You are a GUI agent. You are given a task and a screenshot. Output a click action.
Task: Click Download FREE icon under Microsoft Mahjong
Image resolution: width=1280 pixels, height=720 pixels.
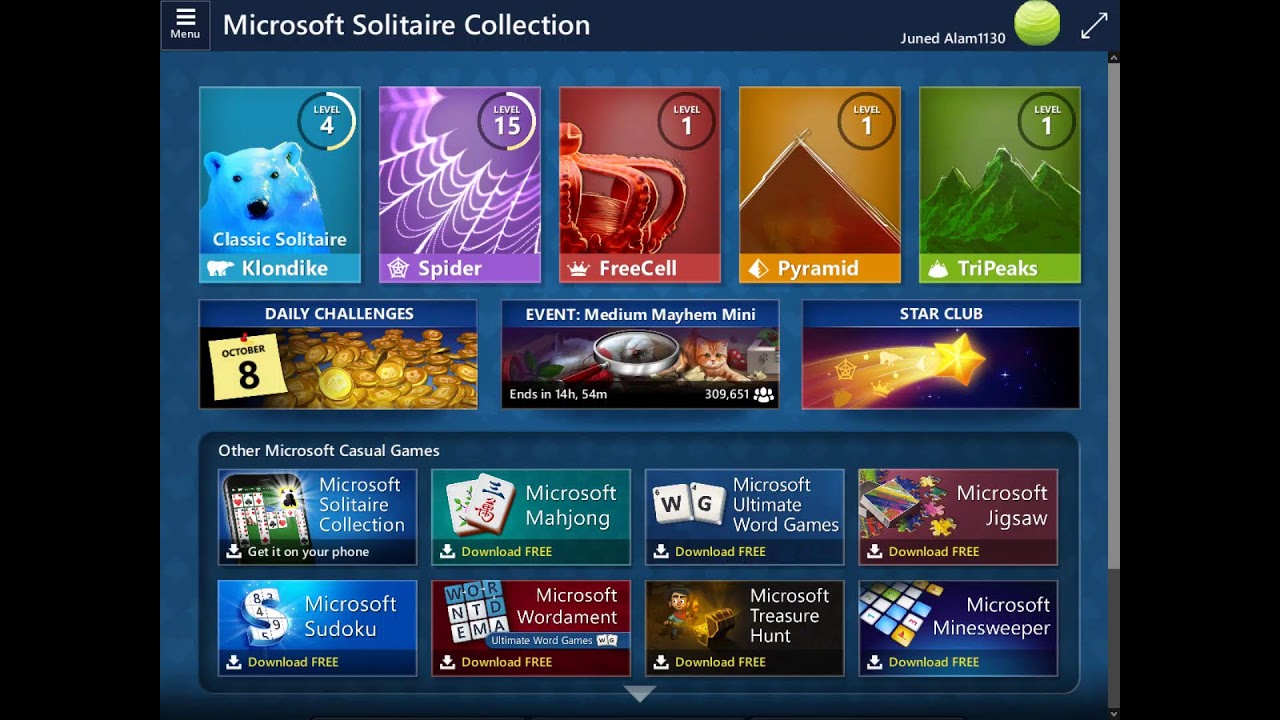click(447, 551)
